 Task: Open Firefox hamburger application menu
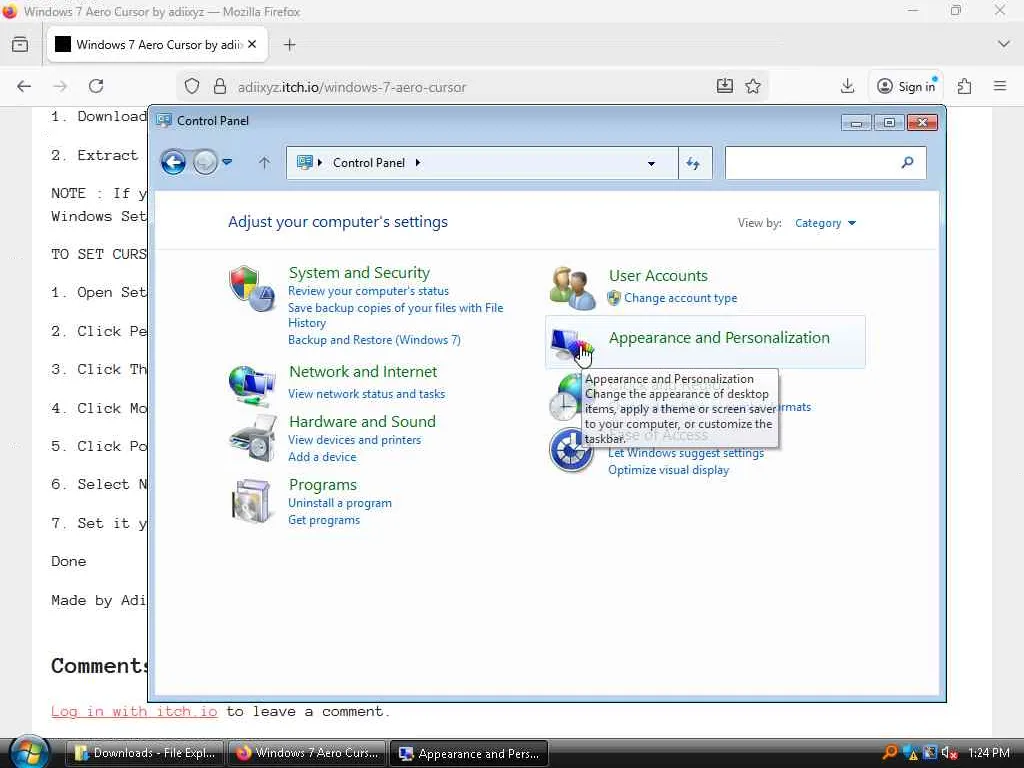pos(1000,86)
